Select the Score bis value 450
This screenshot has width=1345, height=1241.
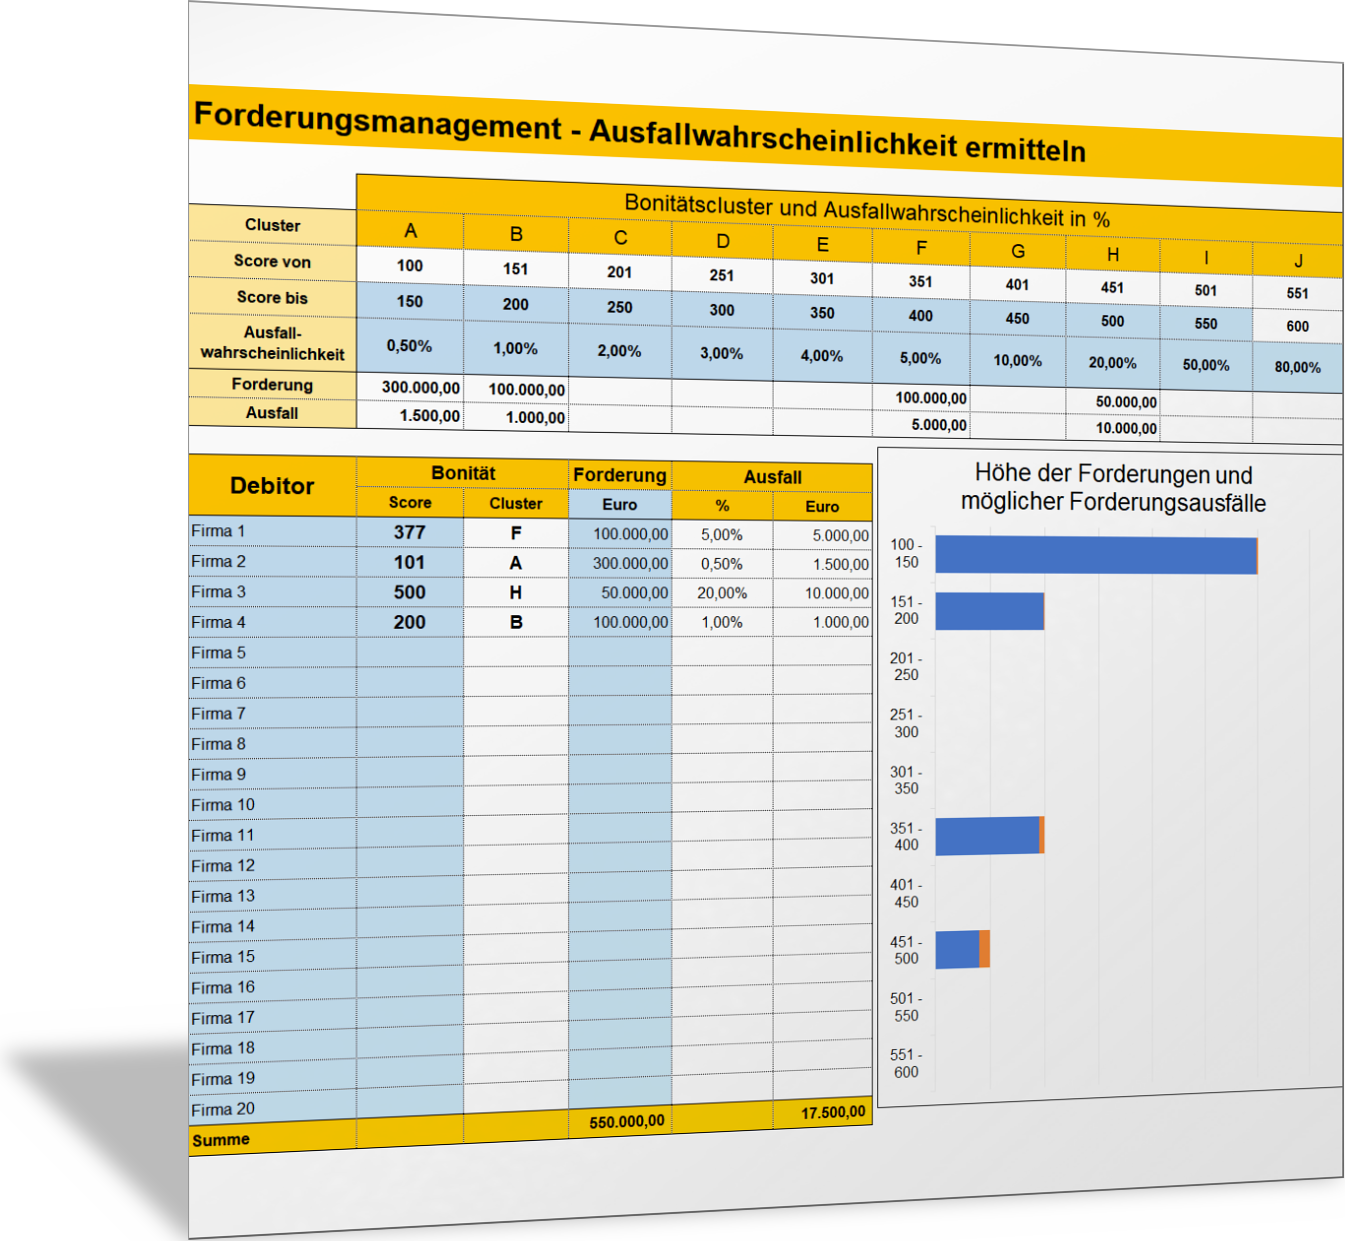coord(1018,318)
